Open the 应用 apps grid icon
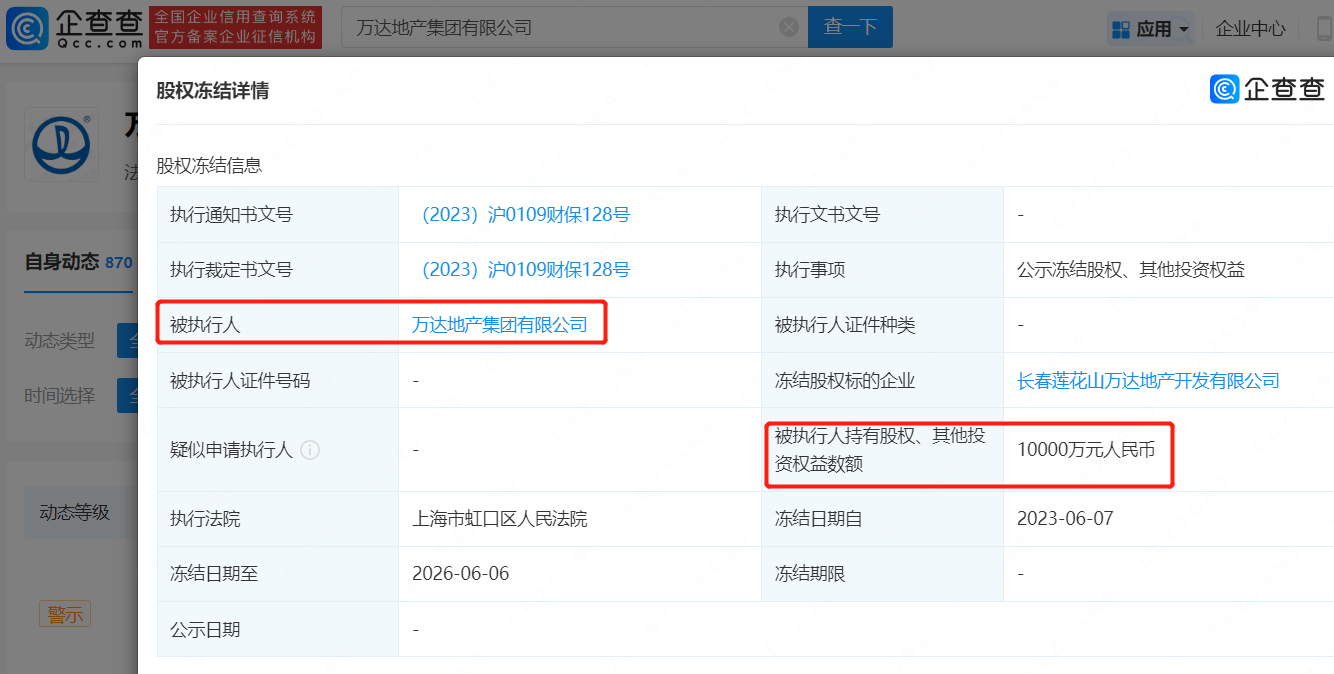 click(1121, 29)
